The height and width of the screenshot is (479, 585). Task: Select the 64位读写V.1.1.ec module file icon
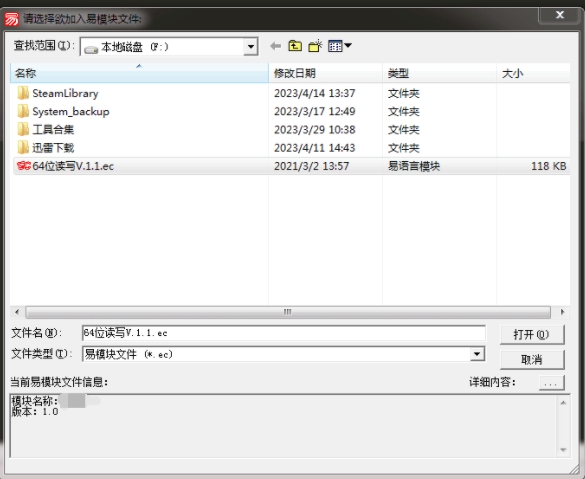coord(24,166)
